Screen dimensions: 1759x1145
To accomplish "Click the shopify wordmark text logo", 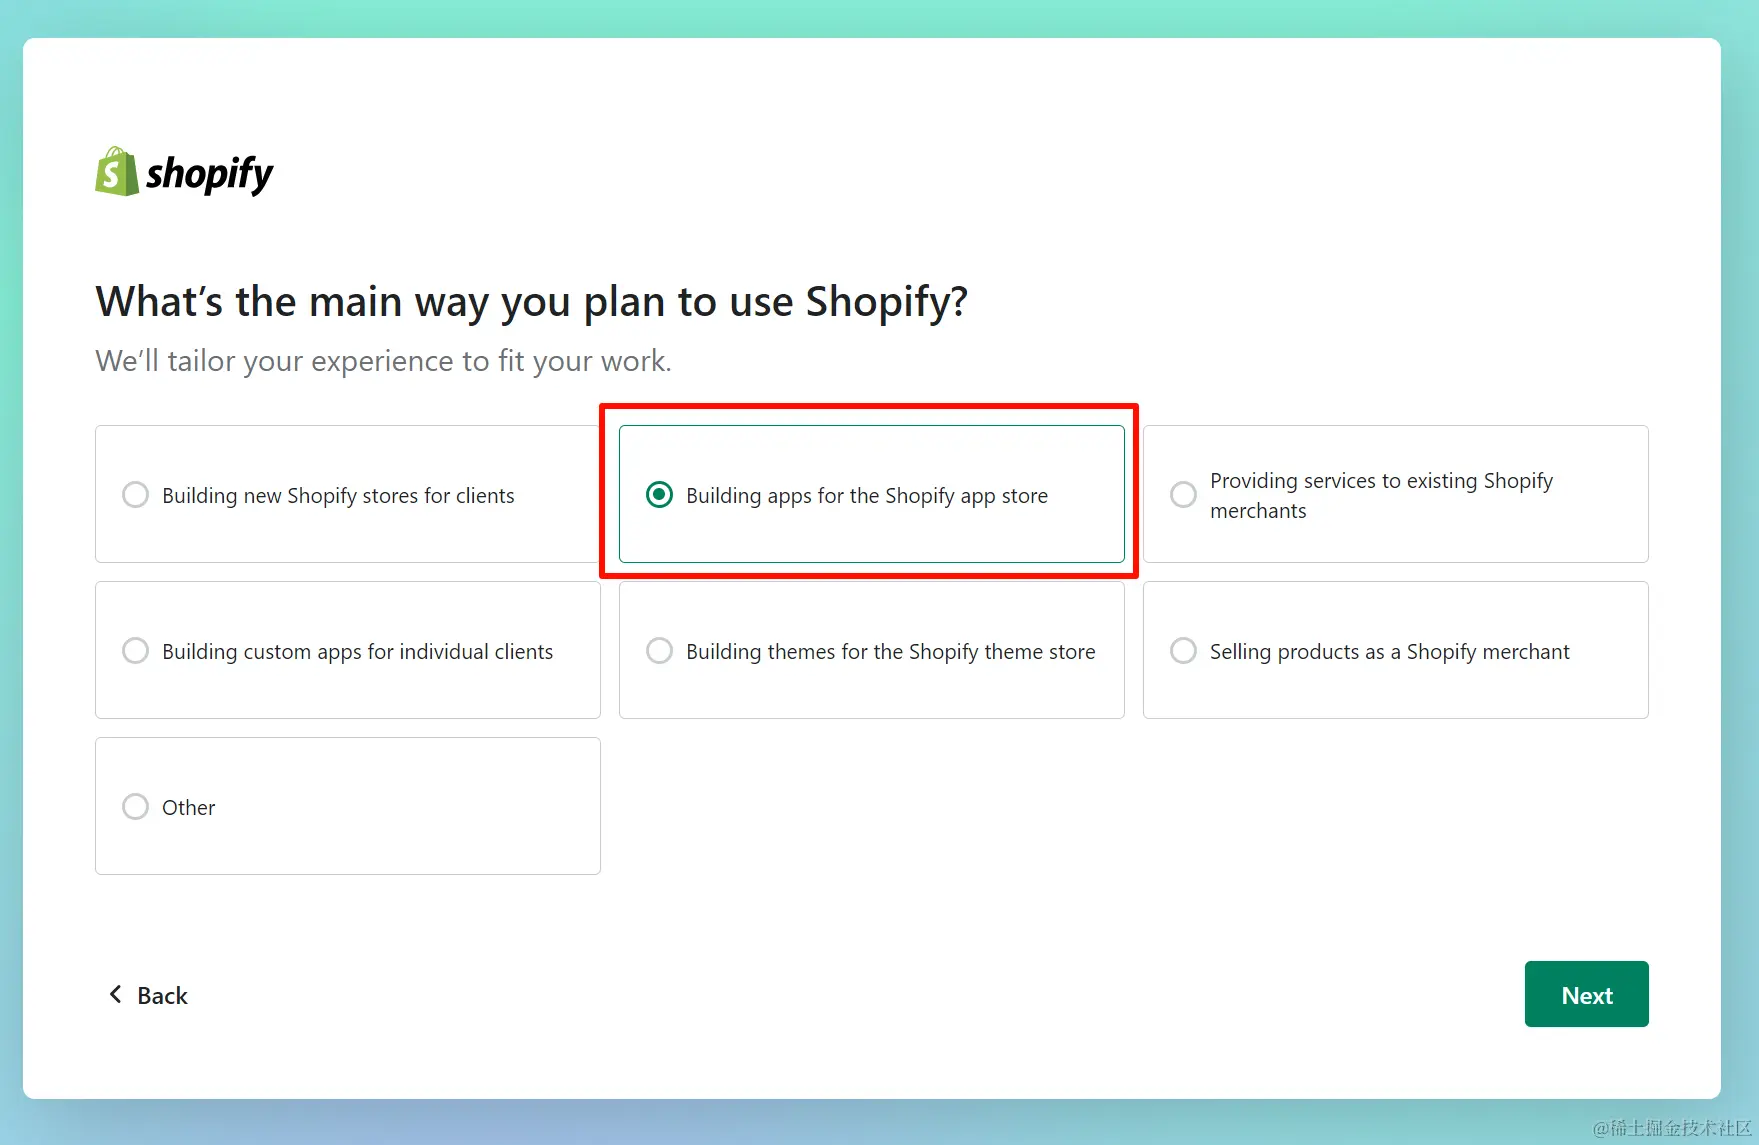I will [210, 173].
